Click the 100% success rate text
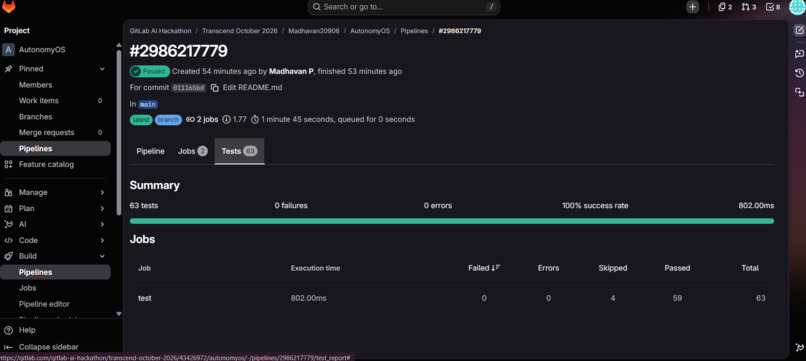The height and width of the screenshot is (361, 806). click(595, 206)
